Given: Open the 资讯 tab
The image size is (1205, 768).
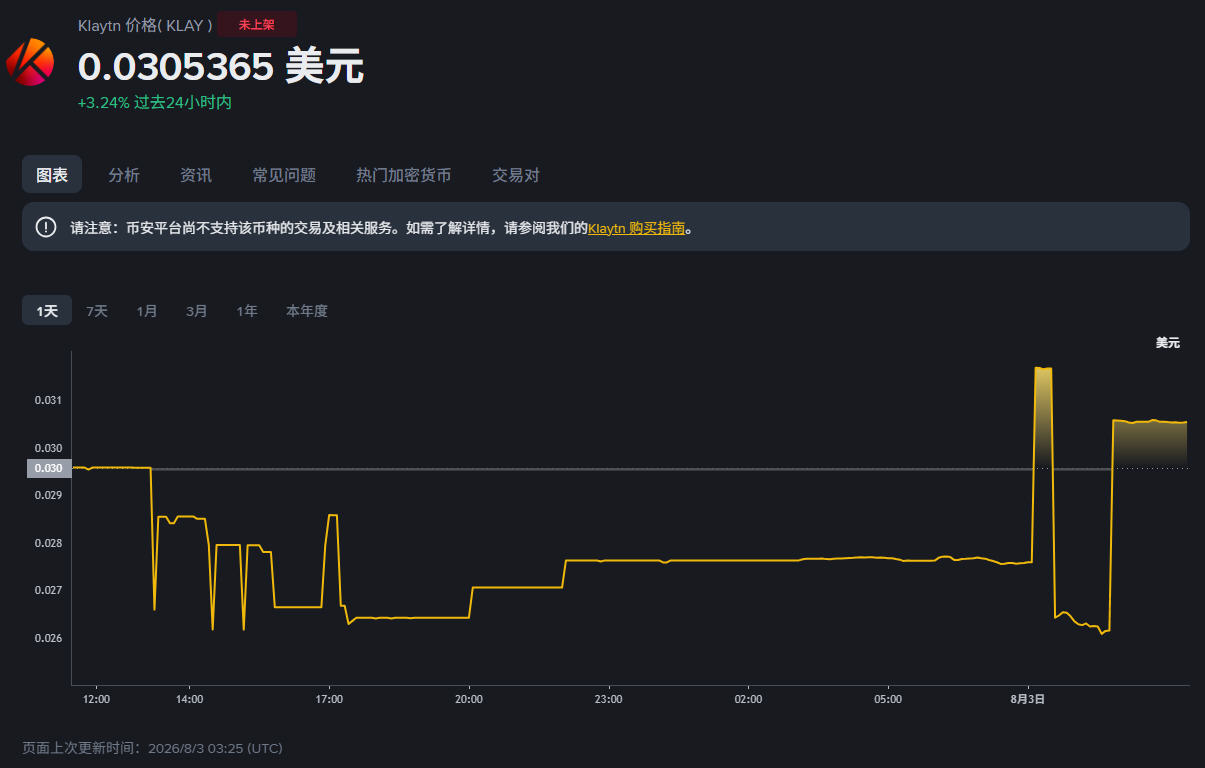Looking at the screenshot, I should click(196, 175).
